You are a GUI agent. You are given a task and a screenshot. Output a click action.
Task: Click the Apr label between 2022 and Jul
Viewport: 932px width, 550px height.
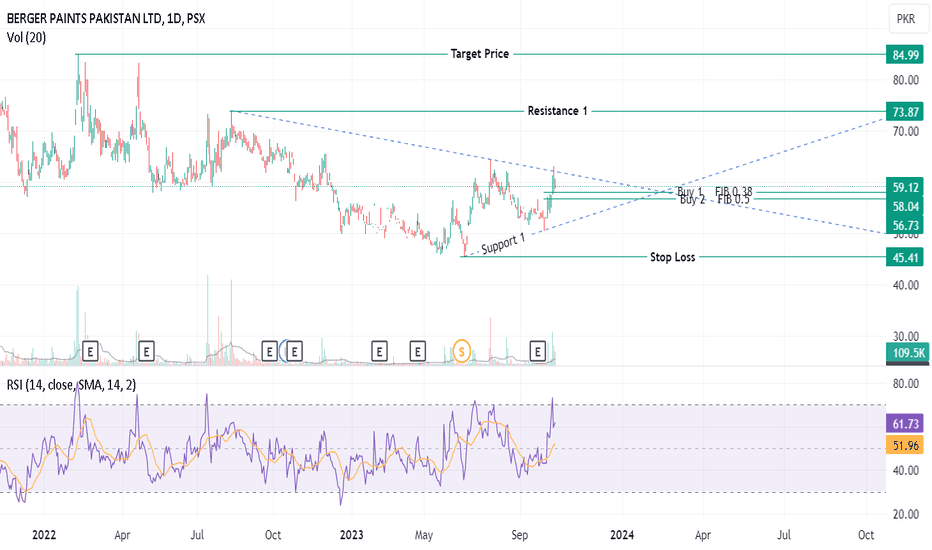click(x=122, y=535)
